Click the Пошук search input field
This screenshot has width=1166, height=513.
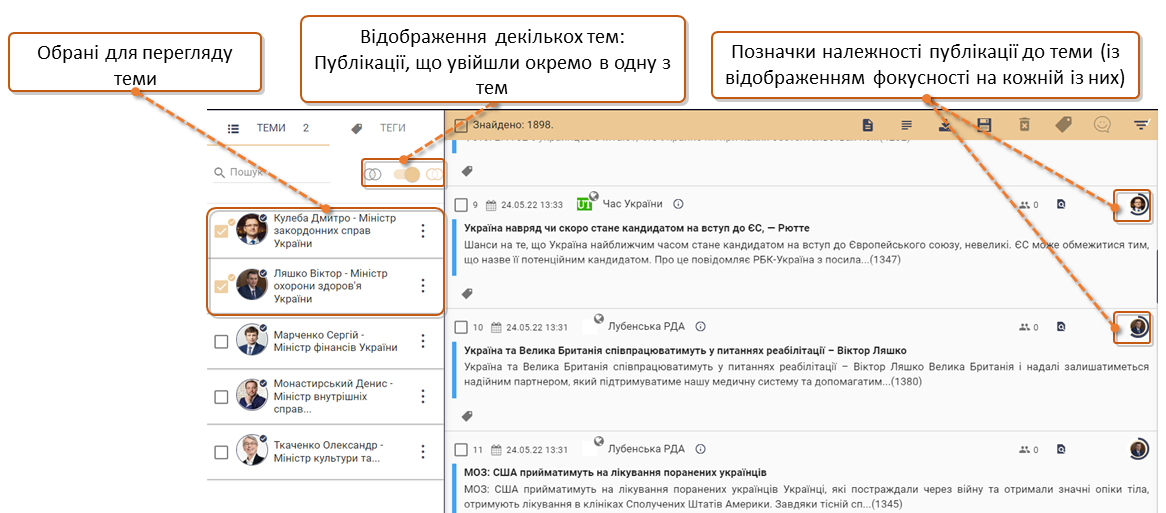(x=272, y=172)
